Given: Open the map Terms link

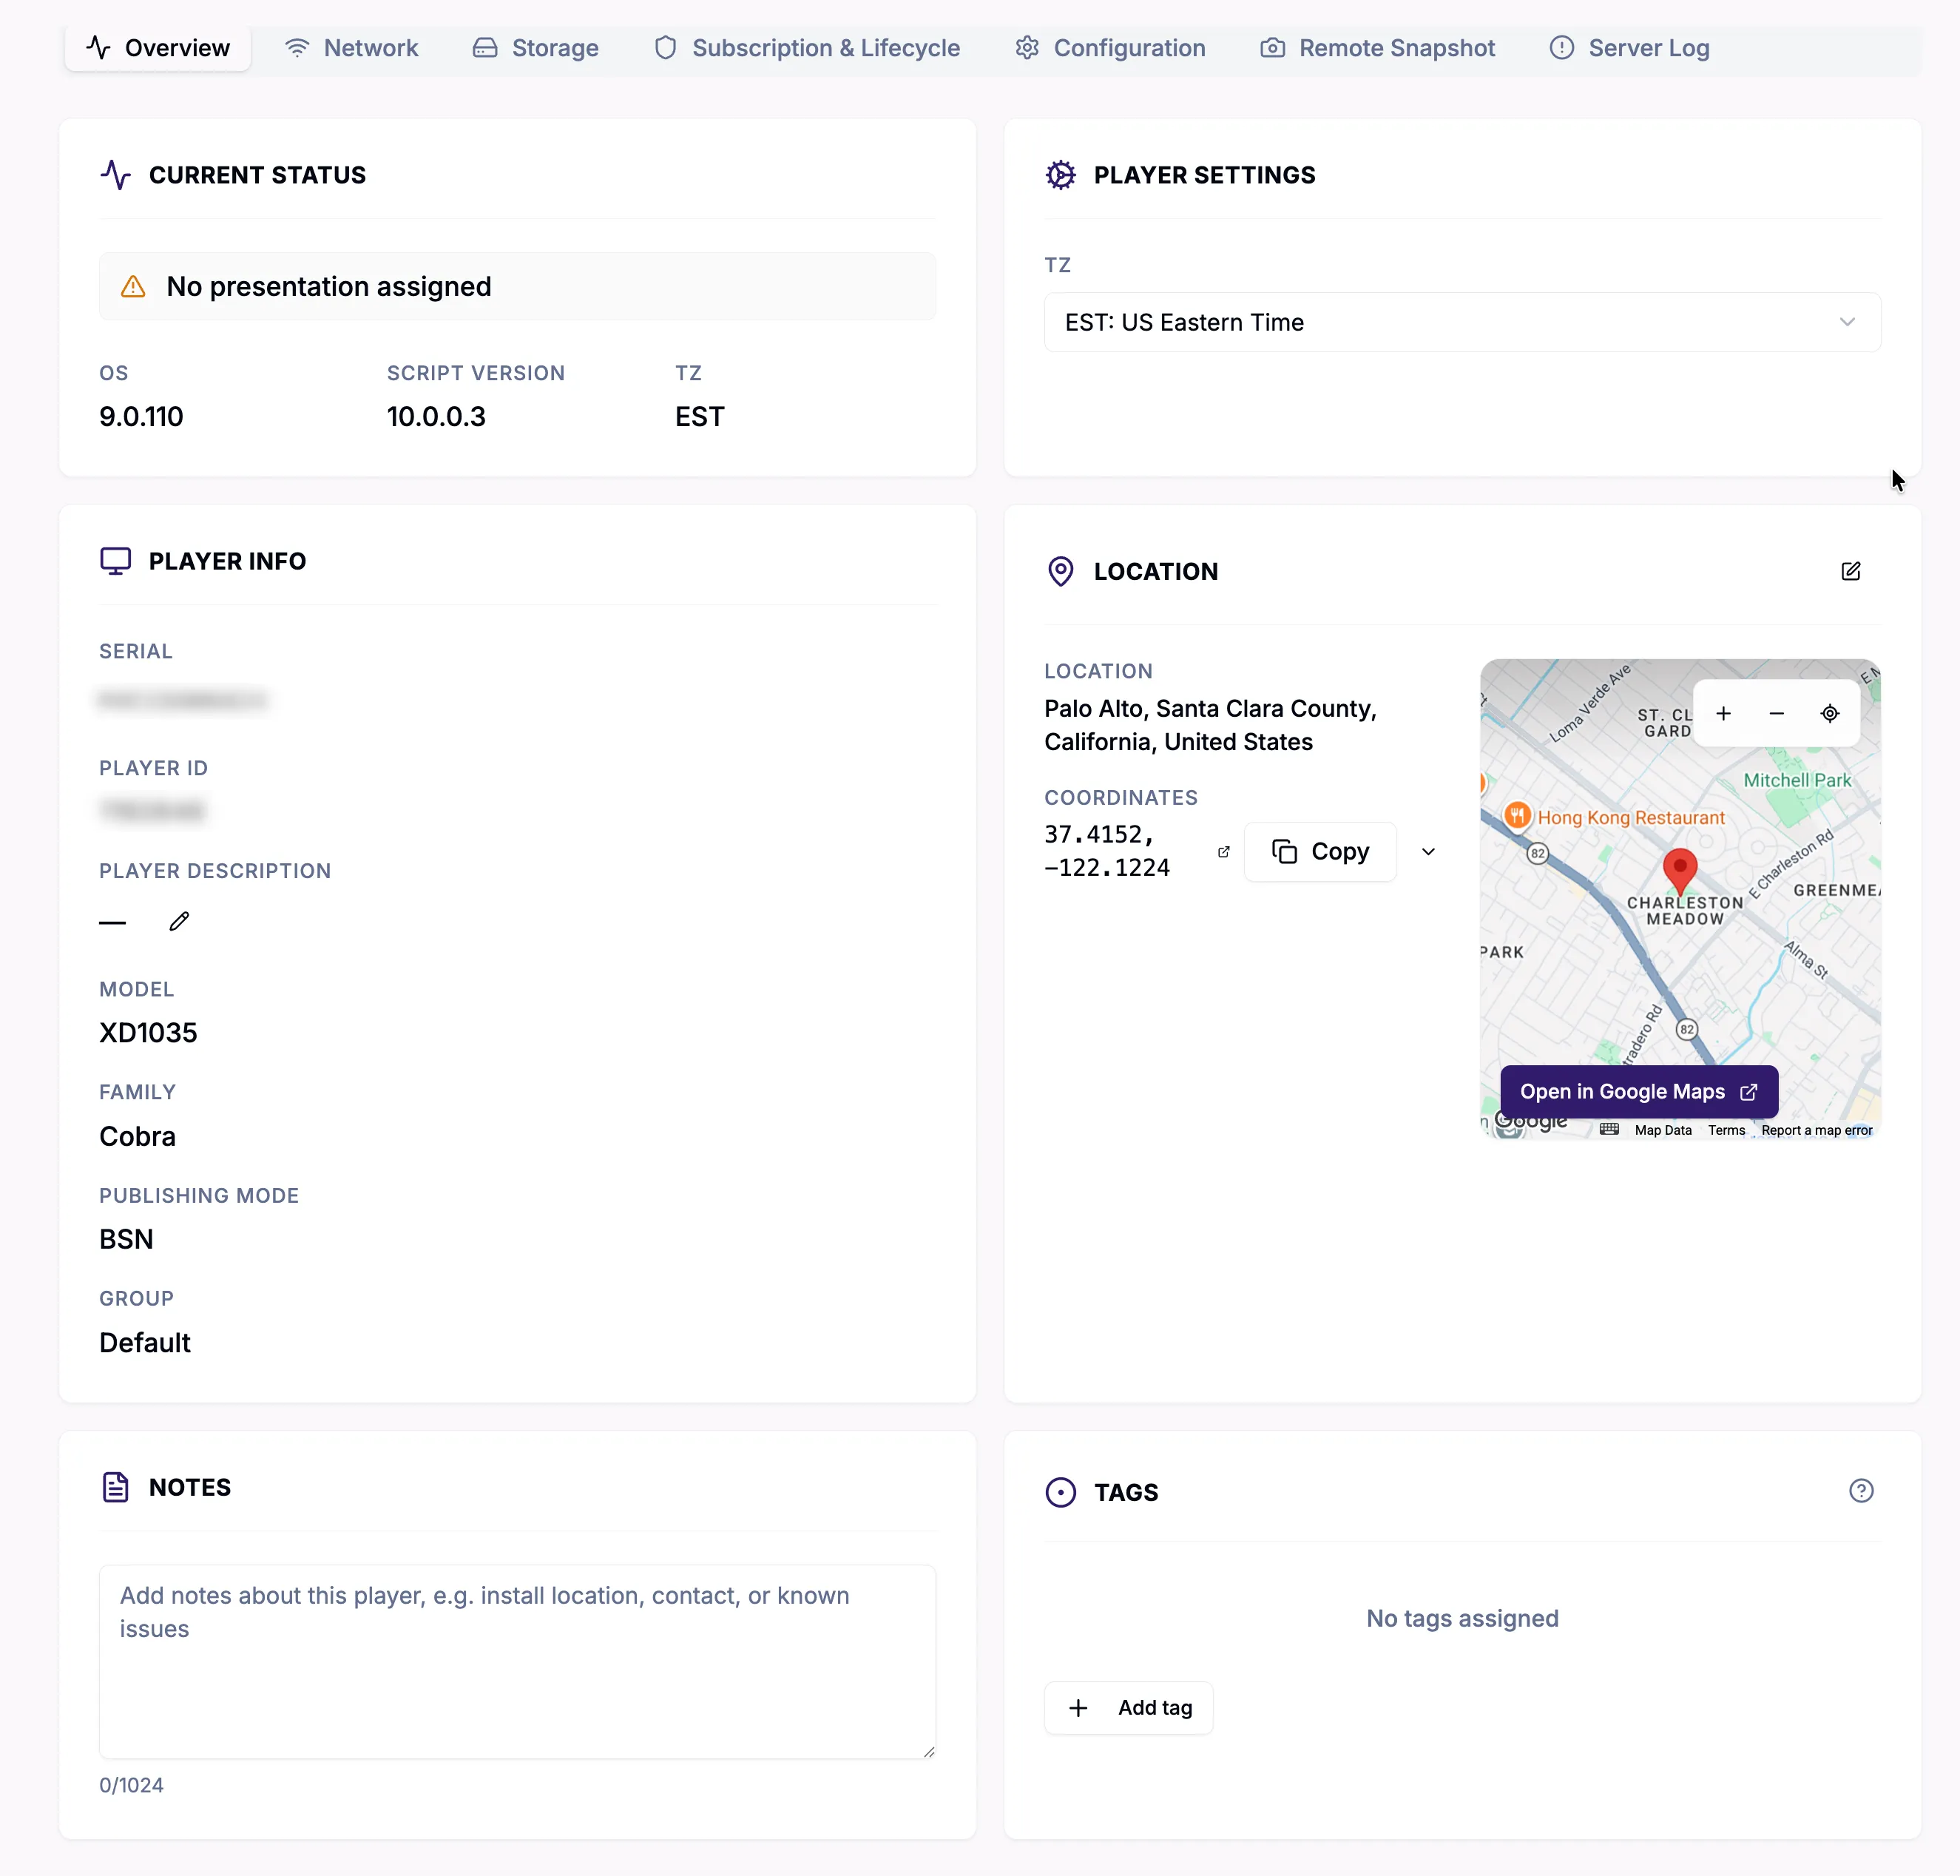Looking at the screenshot, I should point(1726,1129).
